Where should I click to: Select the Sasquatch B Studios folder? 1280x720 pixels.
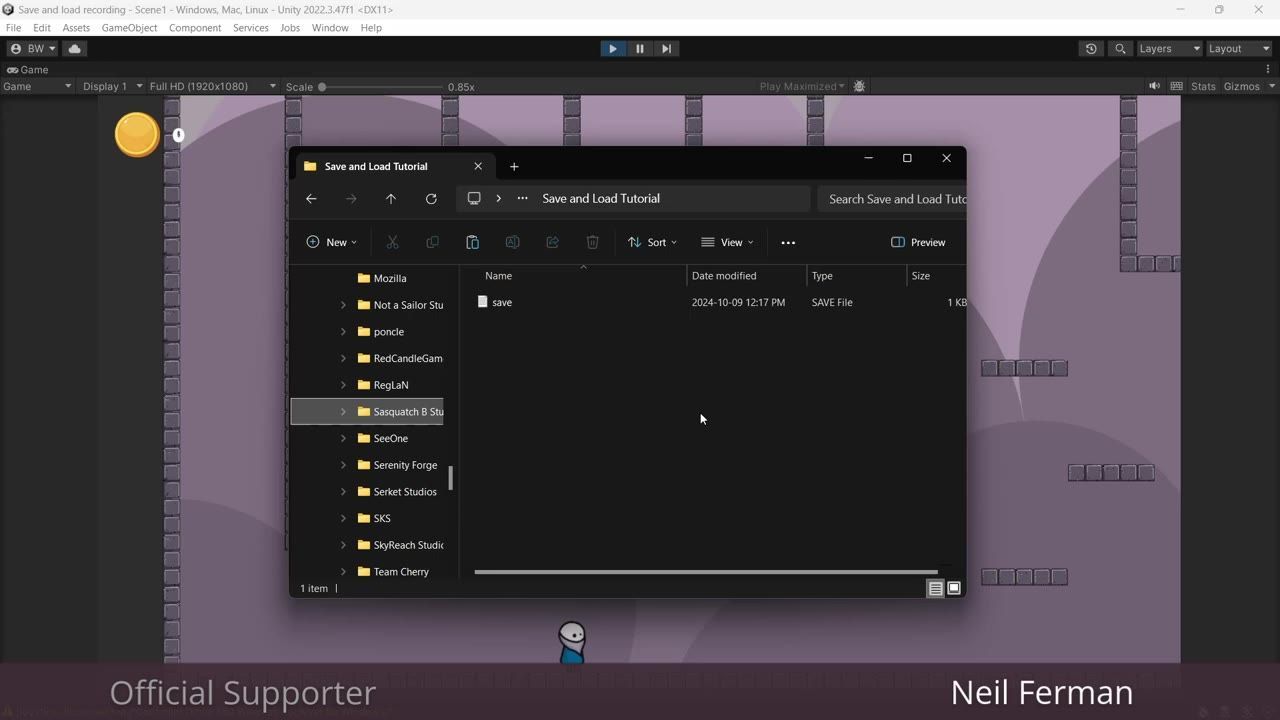[x=367, y=411]
